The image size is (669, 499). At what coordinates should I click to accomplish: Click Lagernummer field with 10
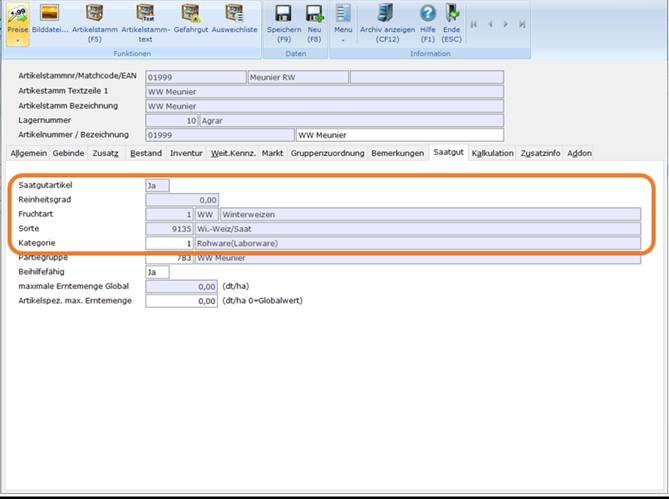coord(172,121)
